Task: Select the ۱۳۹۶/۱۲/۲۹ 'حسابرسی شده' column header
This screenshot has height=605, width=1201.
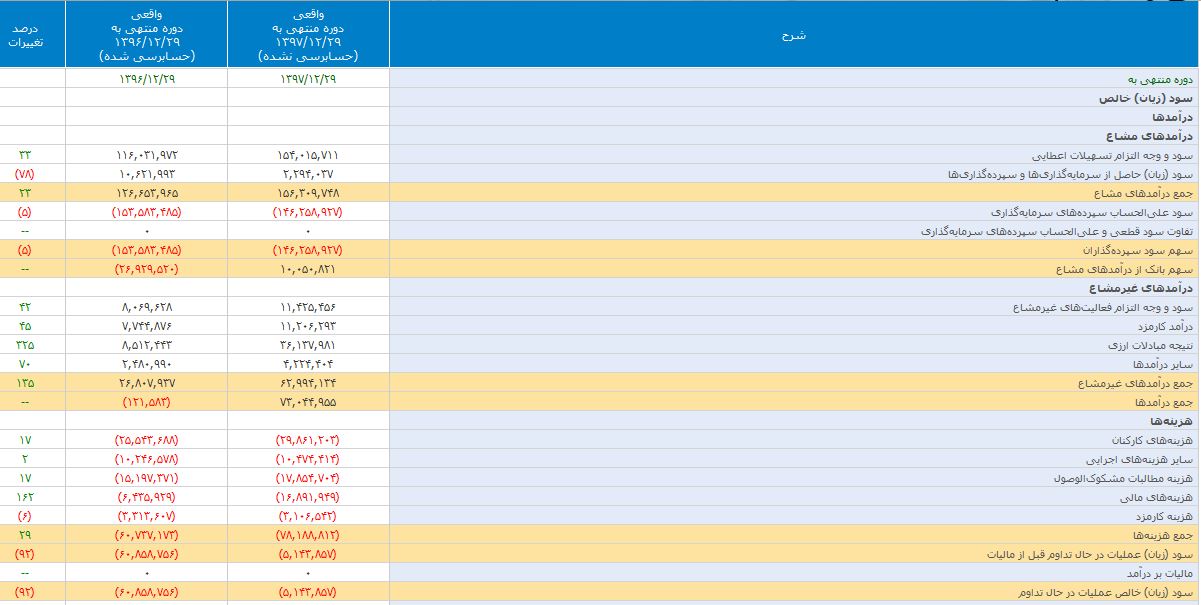Action: tap(146, 36)
